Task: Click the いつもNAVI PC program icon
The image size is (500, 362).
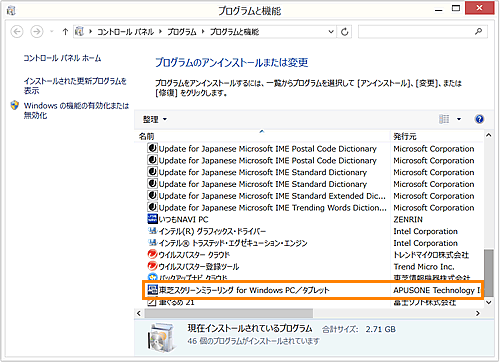Action: tap(152, 219)
